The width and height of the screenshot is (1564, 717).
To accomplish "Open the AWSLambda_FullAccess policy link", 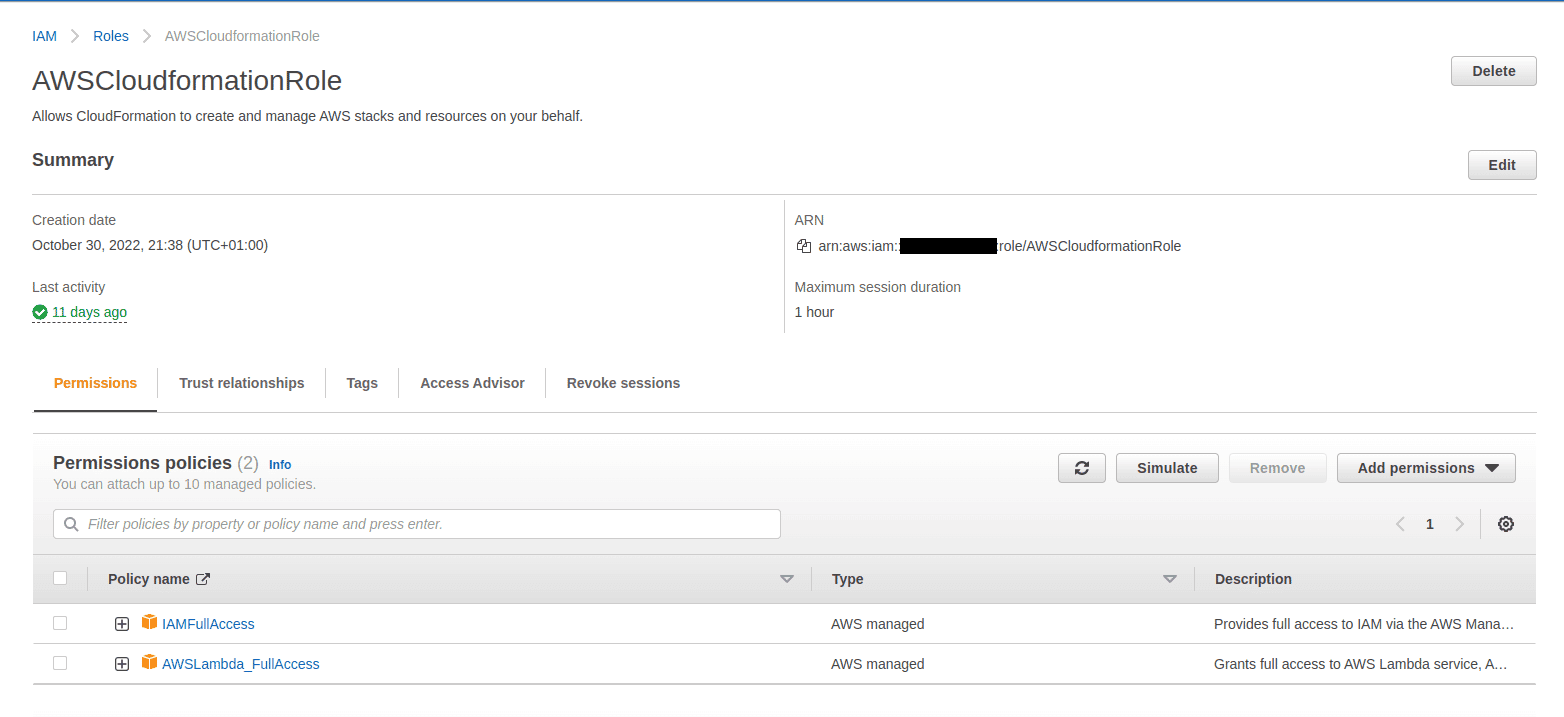I will click(x=241, y=664).
